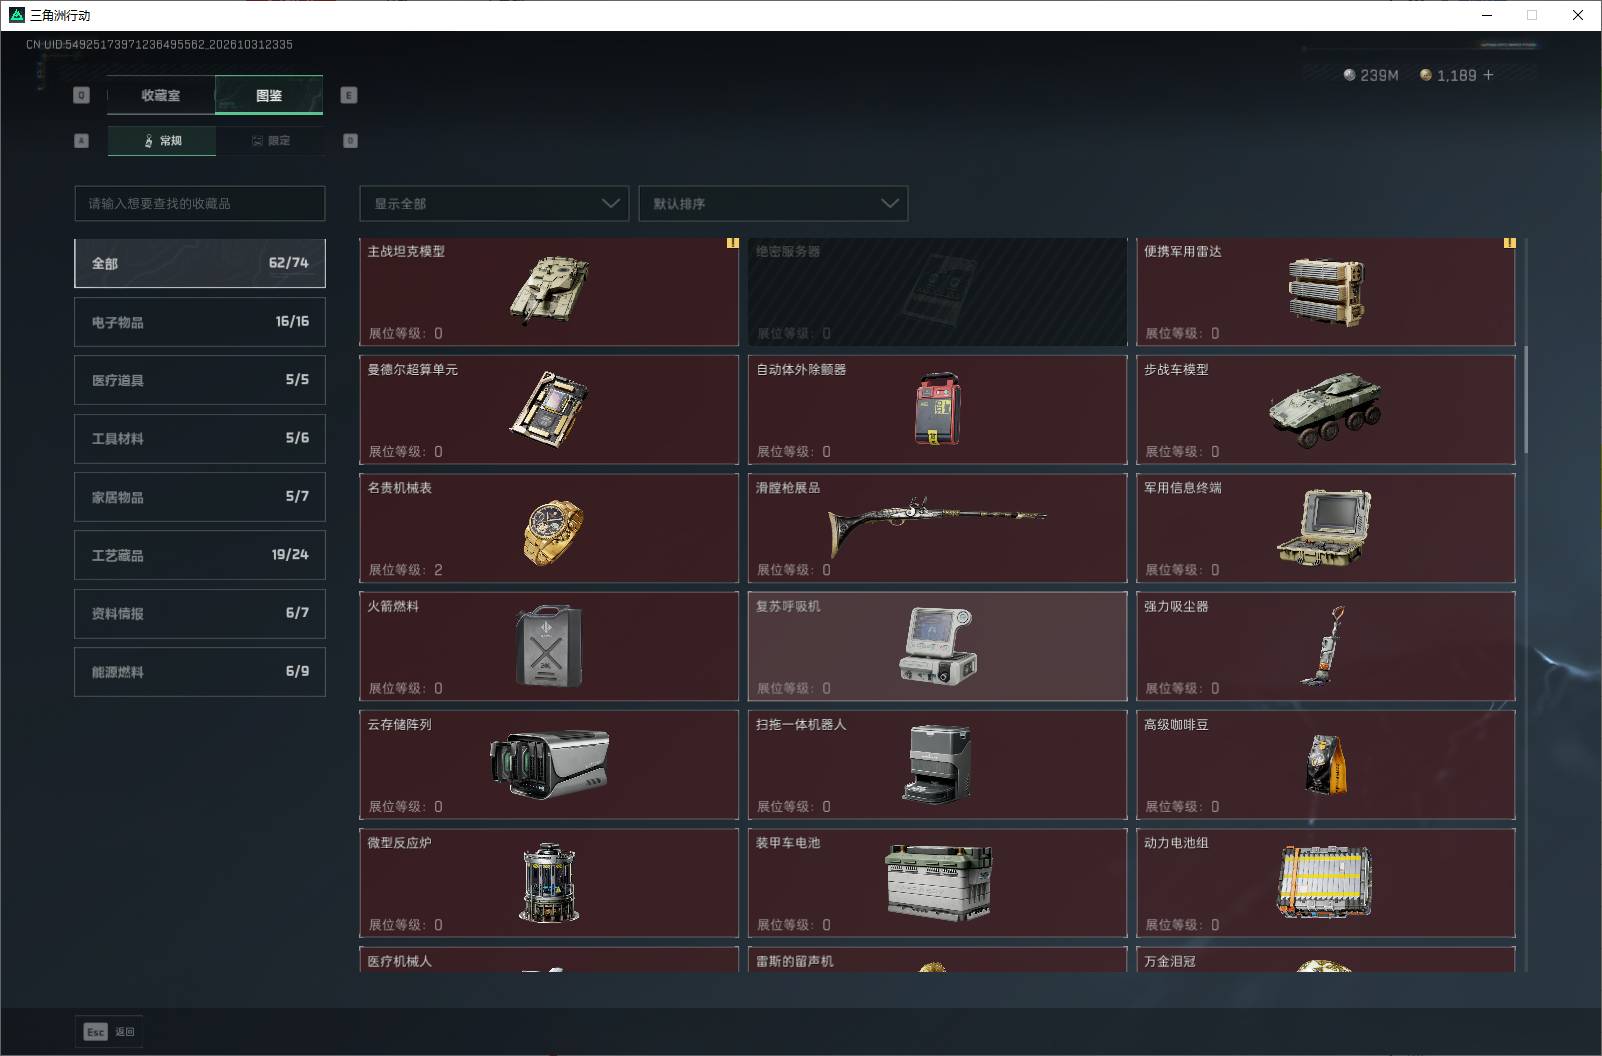
Task: Open the 显示全部 filter dropdown
Action: (494, 203)
